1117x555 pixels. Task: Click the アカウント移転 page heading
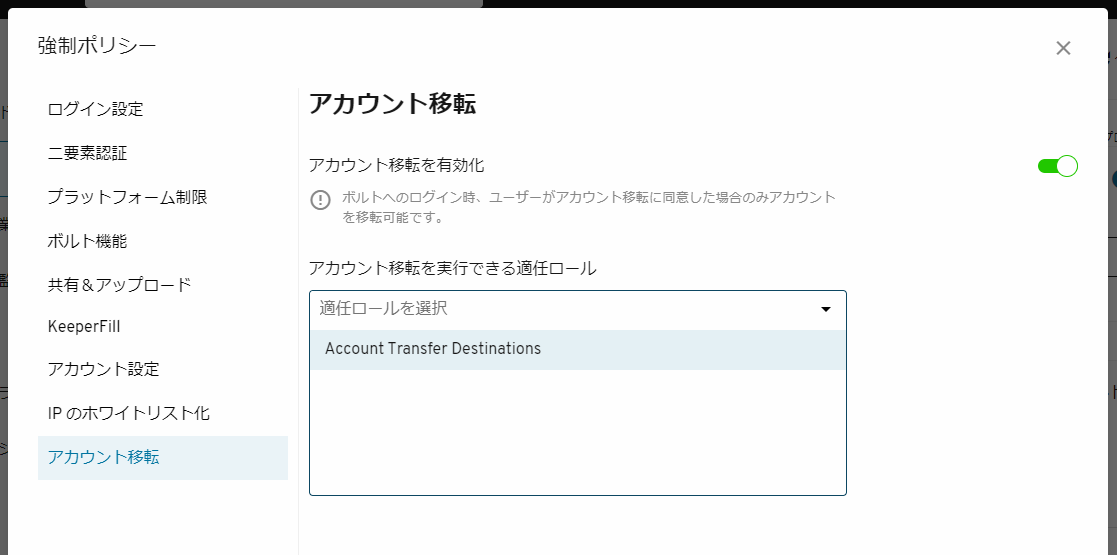click(392, 105)
